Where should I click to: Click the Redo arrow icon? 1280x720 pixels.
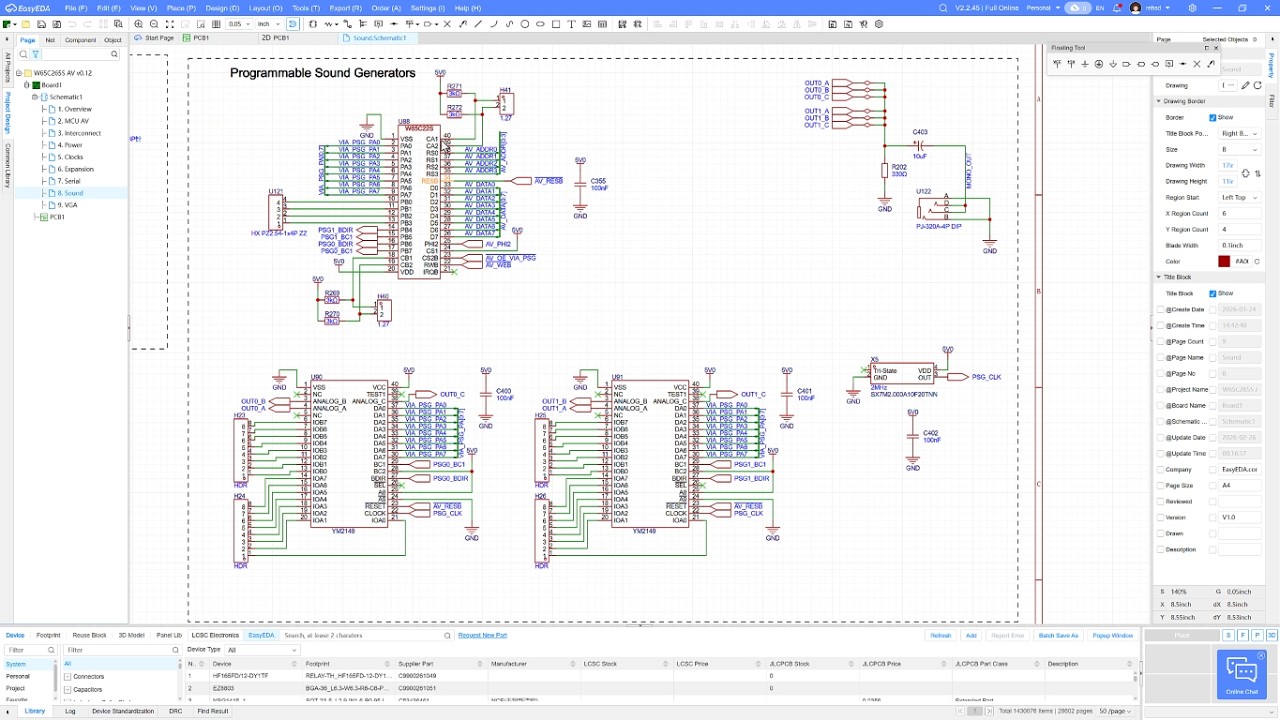87,24
